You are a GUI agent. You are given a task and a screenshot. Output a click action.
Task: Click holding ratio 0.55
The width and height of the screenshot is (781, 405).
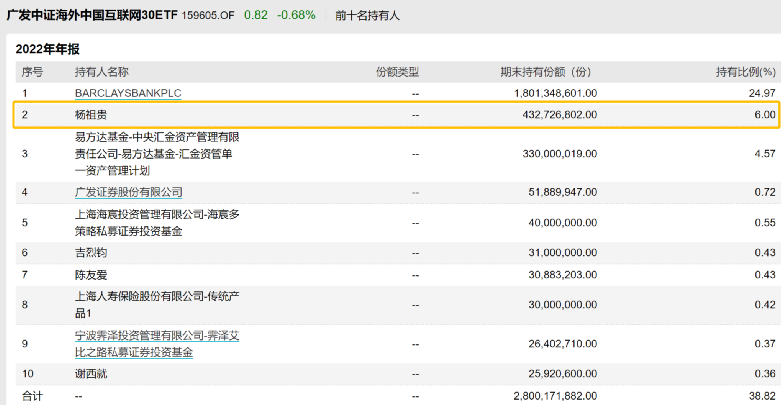[765, 223]
